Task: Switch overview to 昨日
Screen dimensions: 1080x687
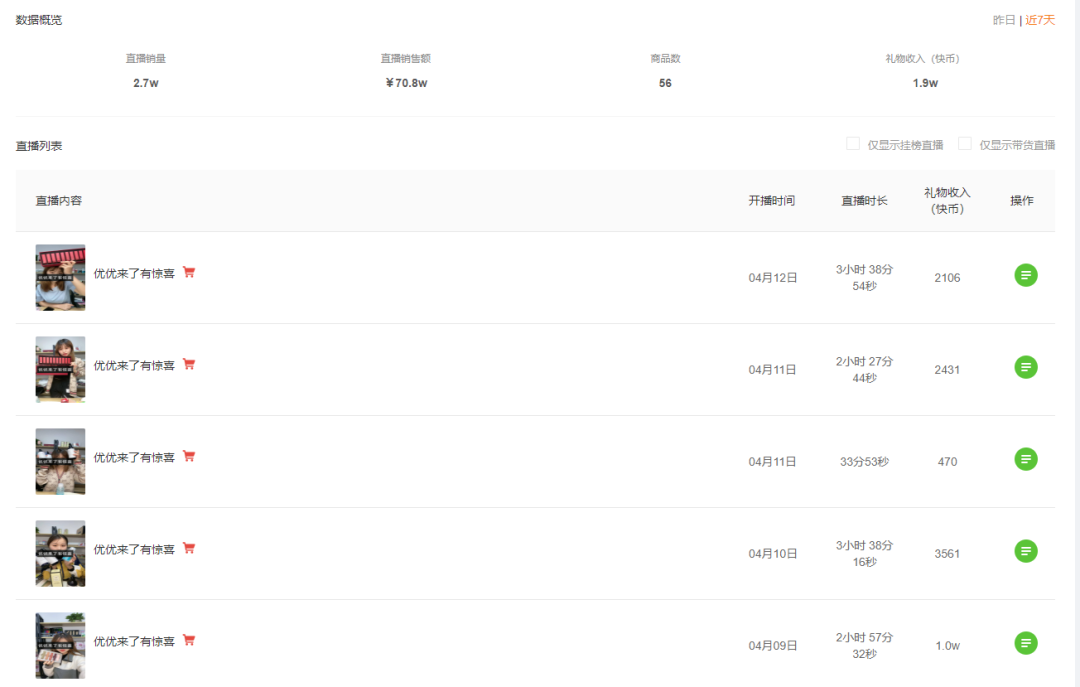Action: pos(1004,20)
